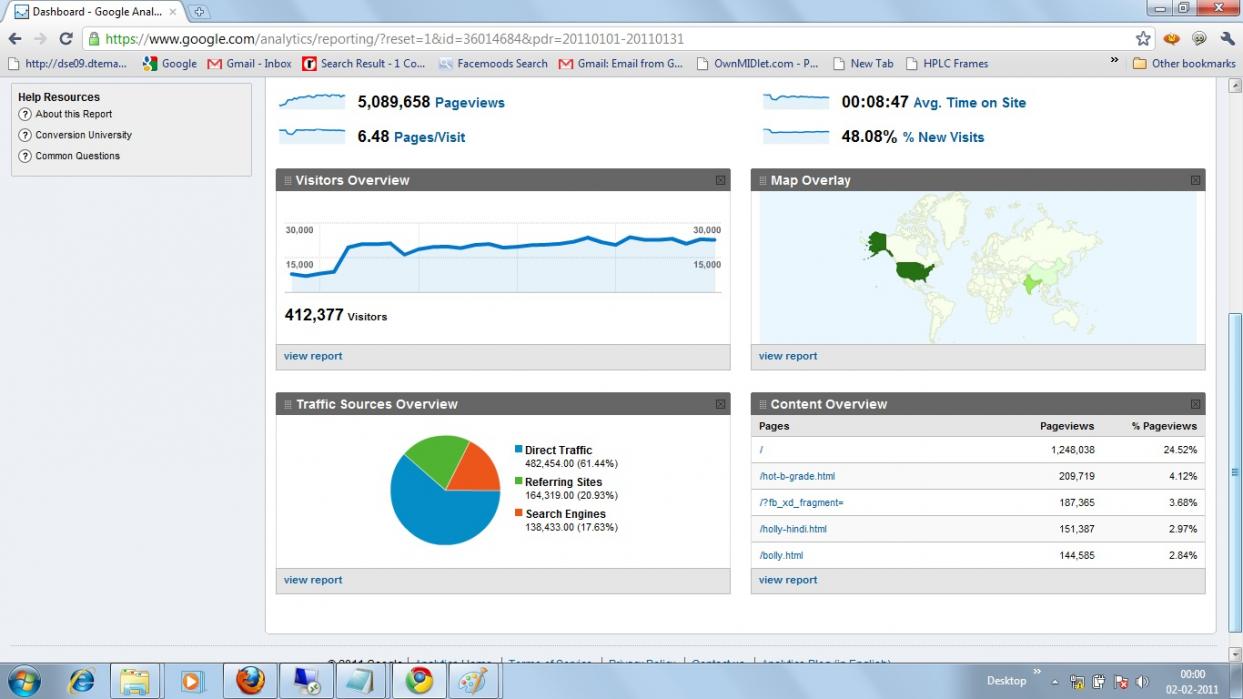Viewport: 1243px width, 699px height.
Task: Close the Map Overlay panel
Action: coord(1195,181)
